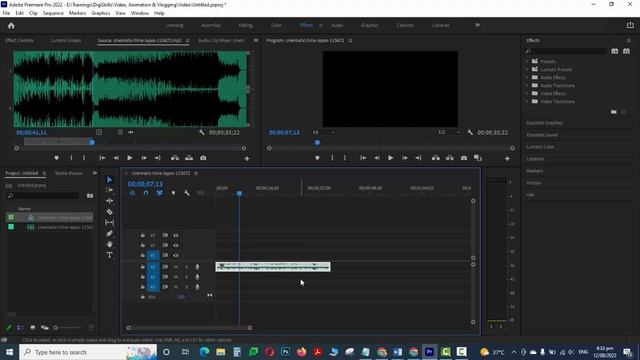640x360 pixels.
Task: Toggle visibility eye of middle video track
Action: (176, 245)
